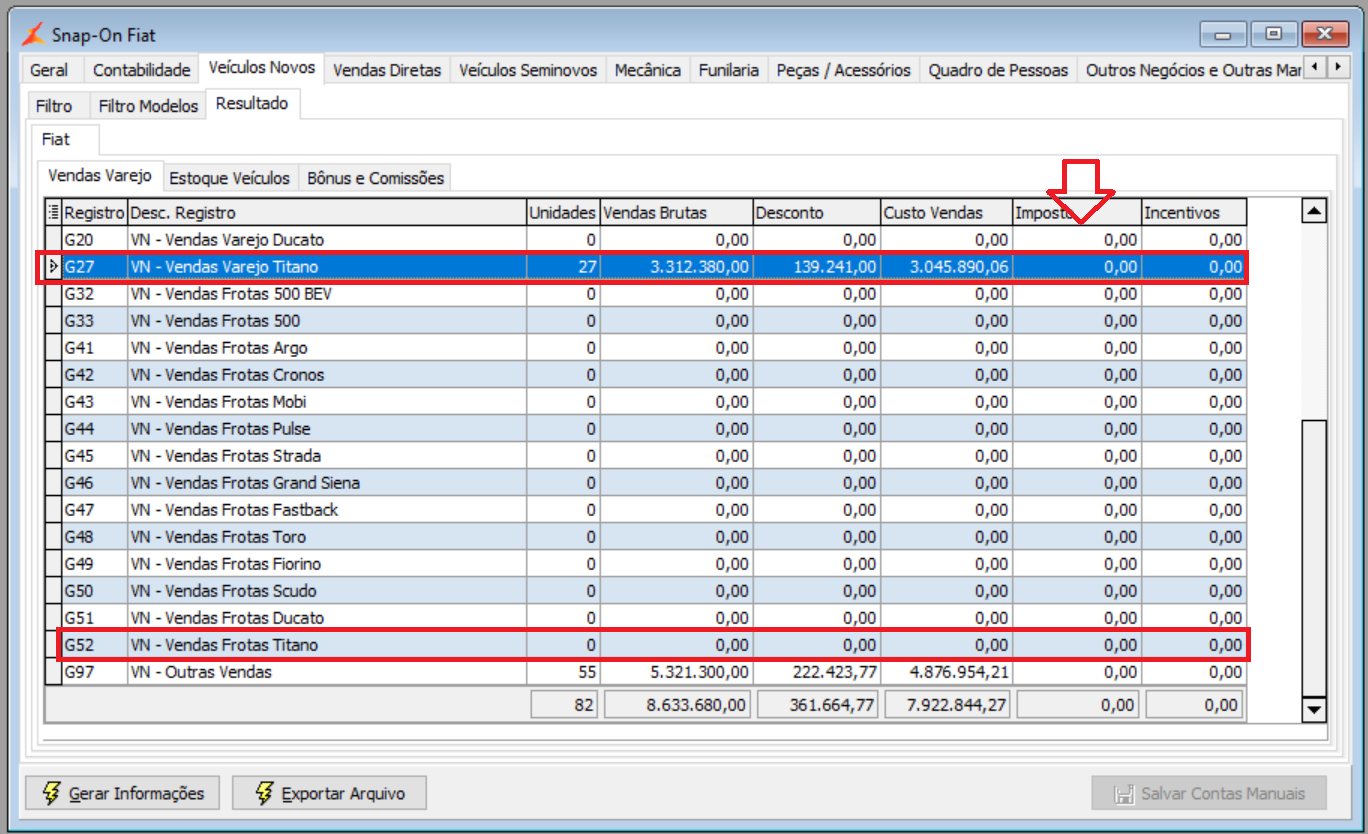
Task: Open the Peças / Acessórios tab
Action: [843, 70]
